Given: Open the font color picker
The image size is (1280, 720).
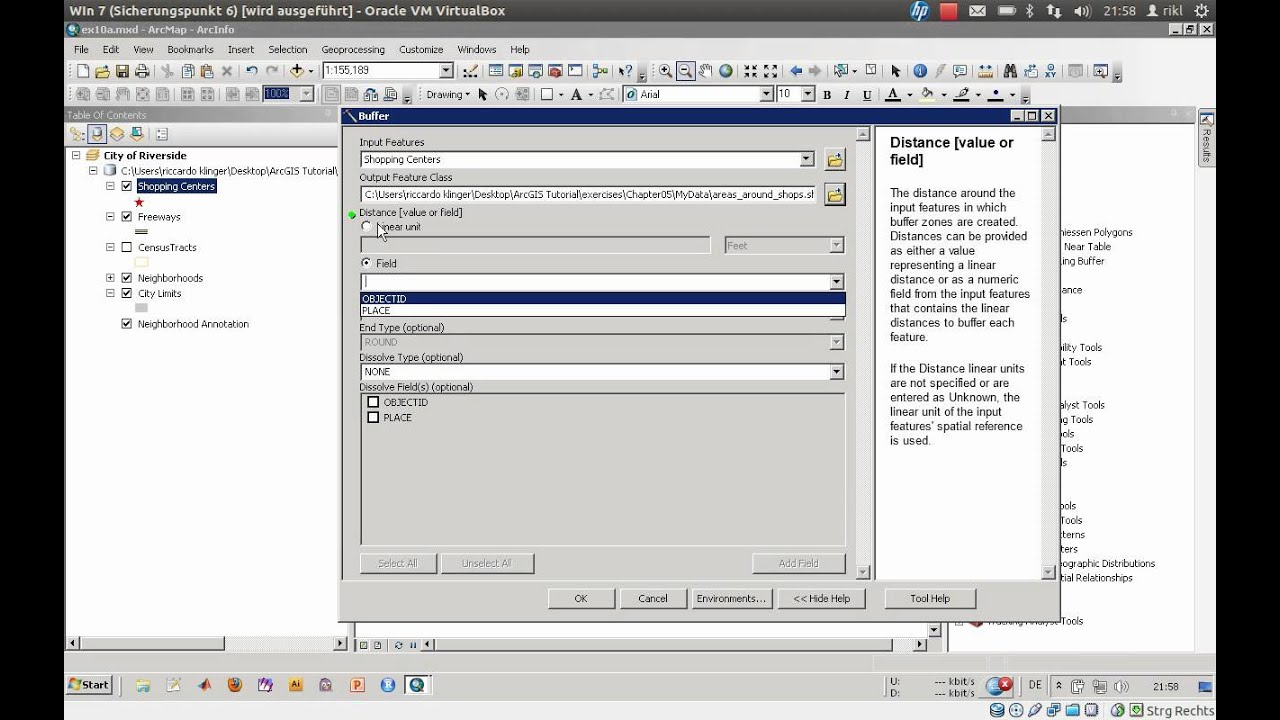Looking at the screenshot, I should [x=893, y=94].
